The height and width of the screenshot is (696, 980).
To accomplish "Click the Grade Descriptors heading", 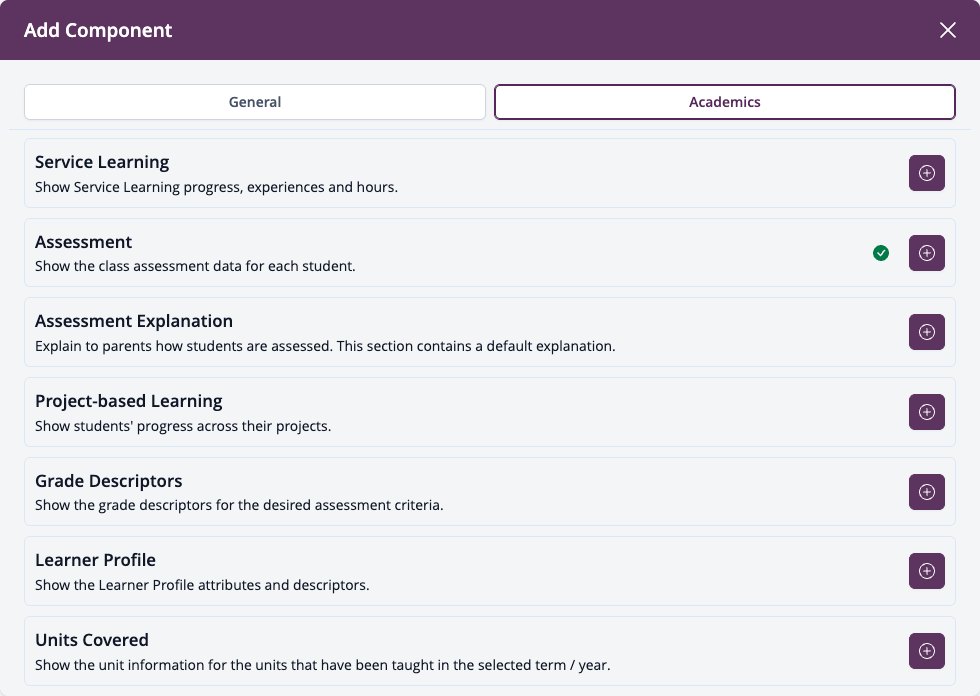I will (109, 481).
